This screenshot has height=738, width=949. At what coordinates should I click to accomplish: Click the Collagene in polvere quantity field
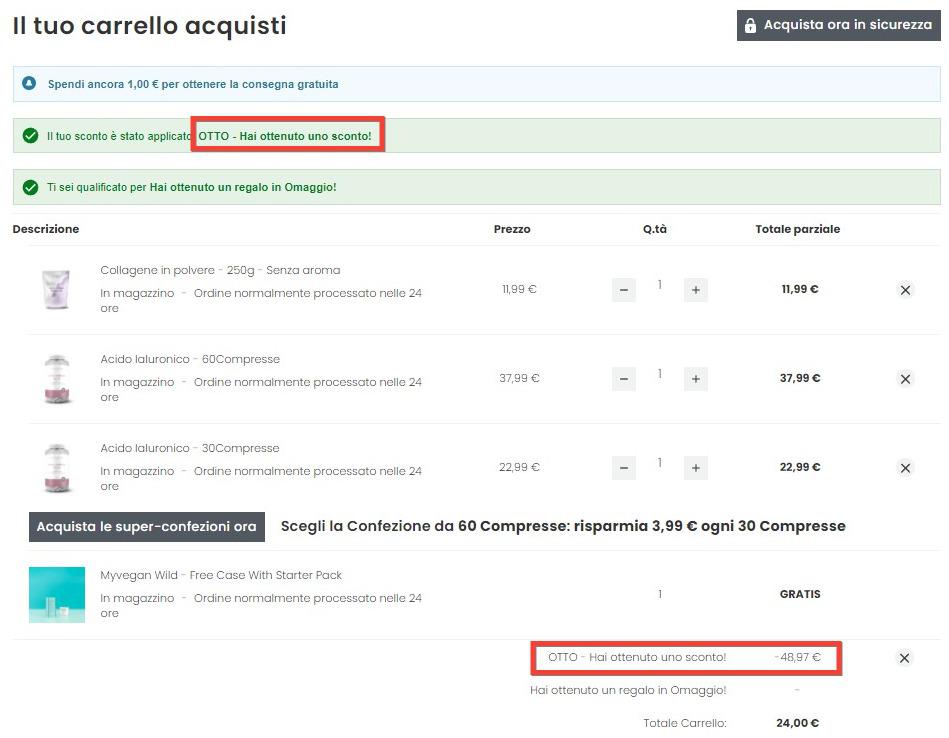click(659, 286)
